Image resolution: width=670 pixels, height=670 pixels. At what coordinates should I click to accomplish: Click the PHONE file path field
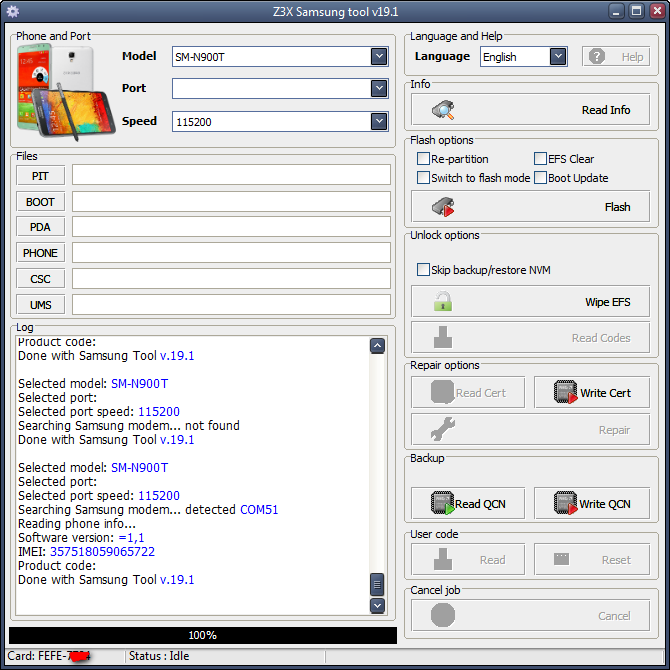[231, 253]
